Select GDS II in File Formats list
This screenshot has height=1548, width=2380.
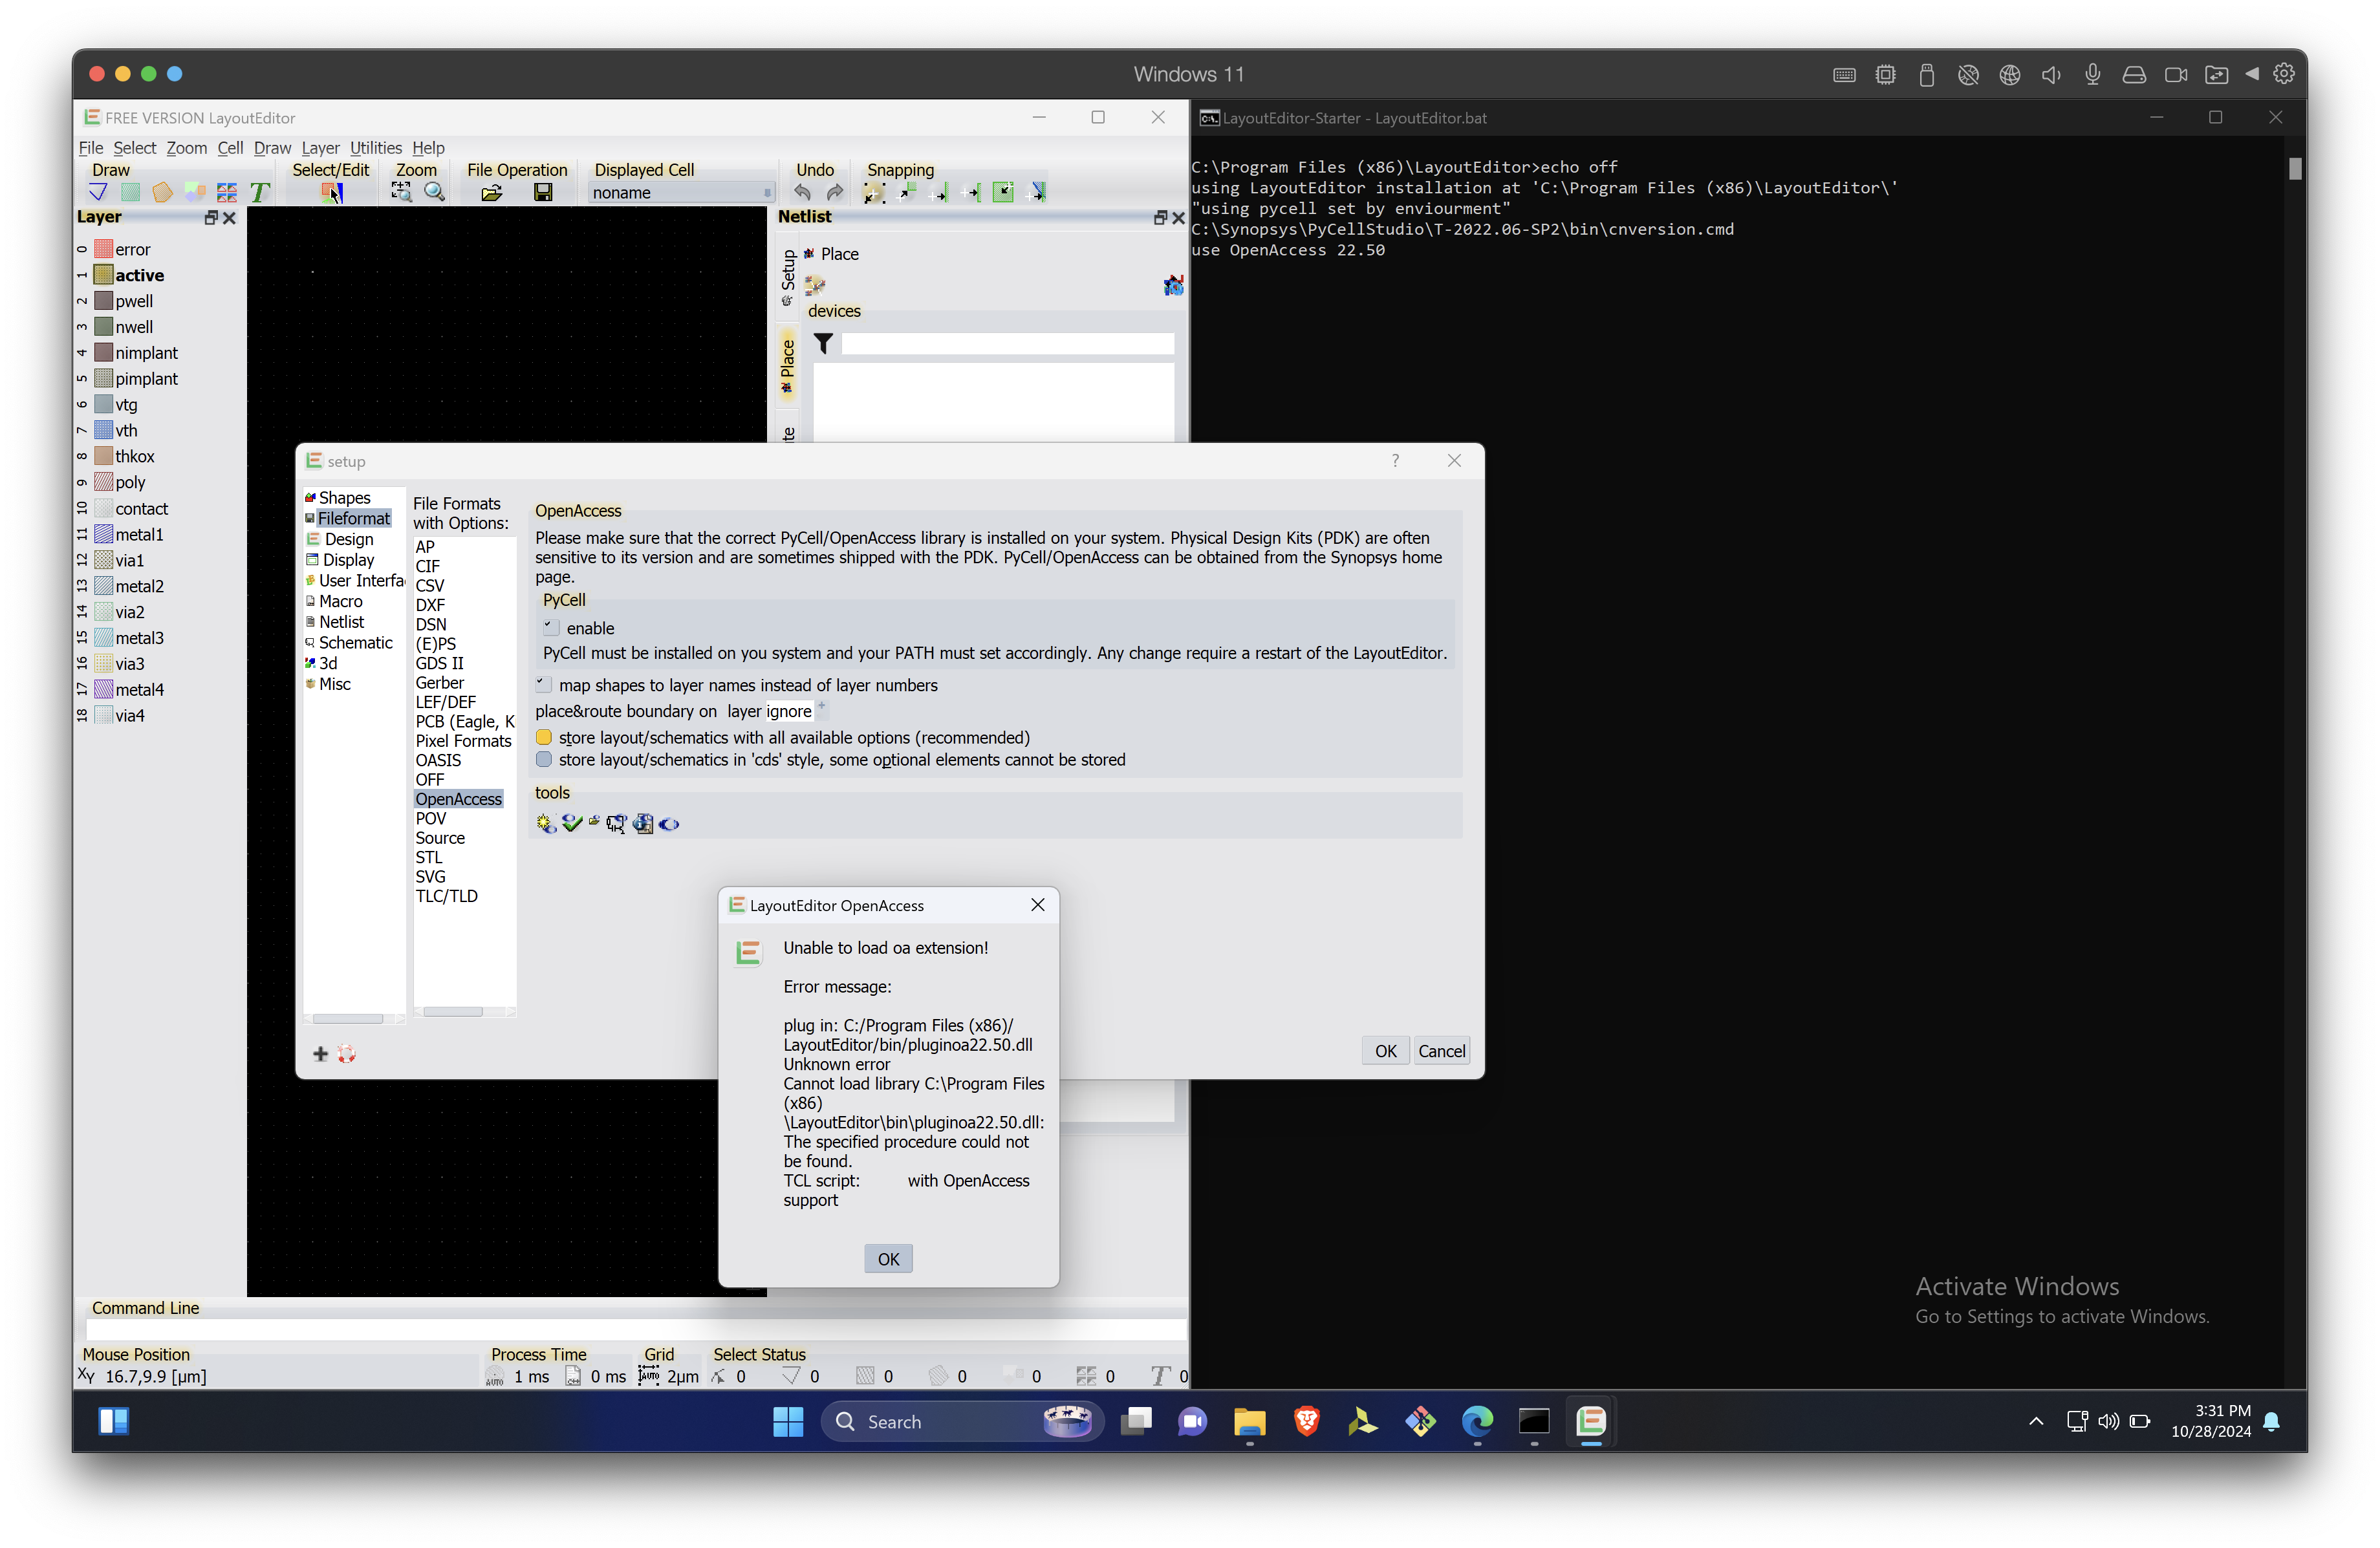point(439,663)
